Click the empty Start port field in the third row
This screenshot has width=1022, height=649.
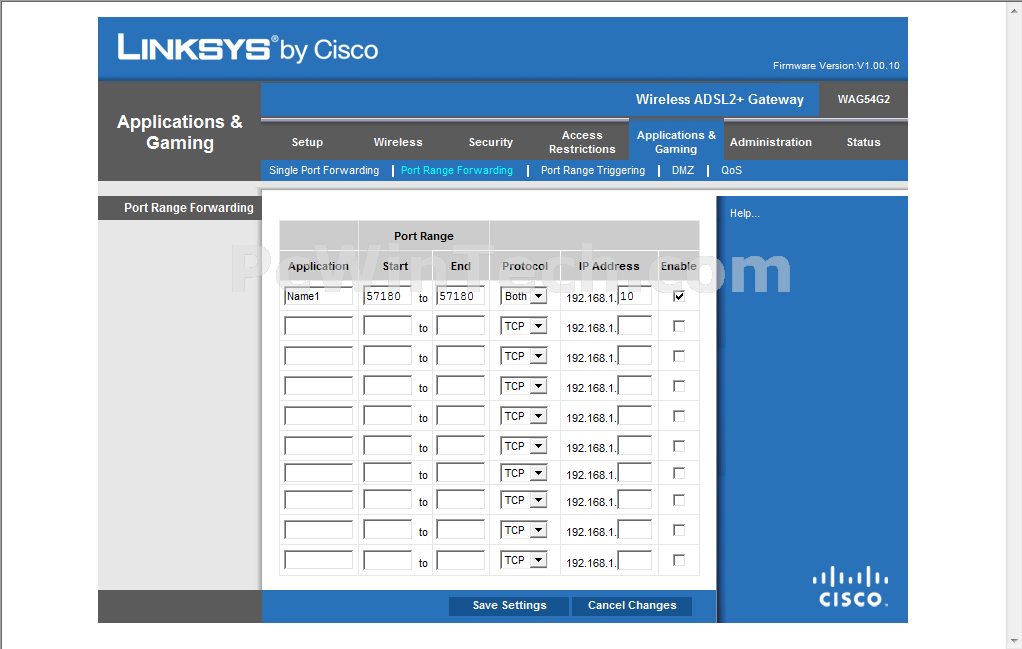coord(387,356)
